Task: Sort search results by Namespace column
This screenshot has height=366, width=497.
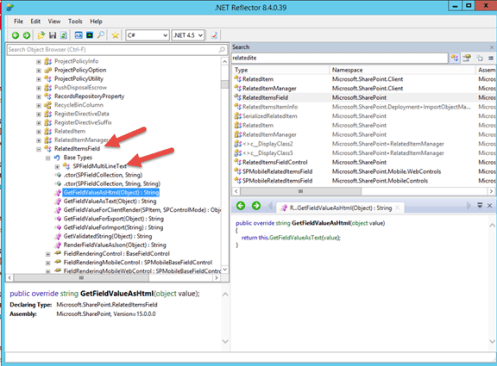Action: coord(402,70)
